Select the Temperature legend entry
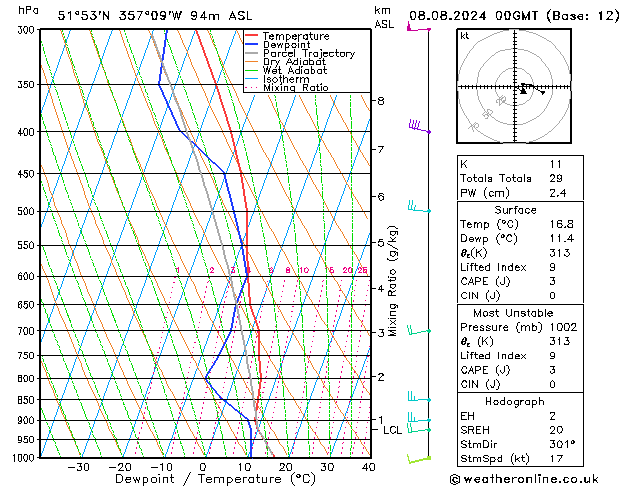Viewport: 629px width, 486px height. [x=295, y=36]
